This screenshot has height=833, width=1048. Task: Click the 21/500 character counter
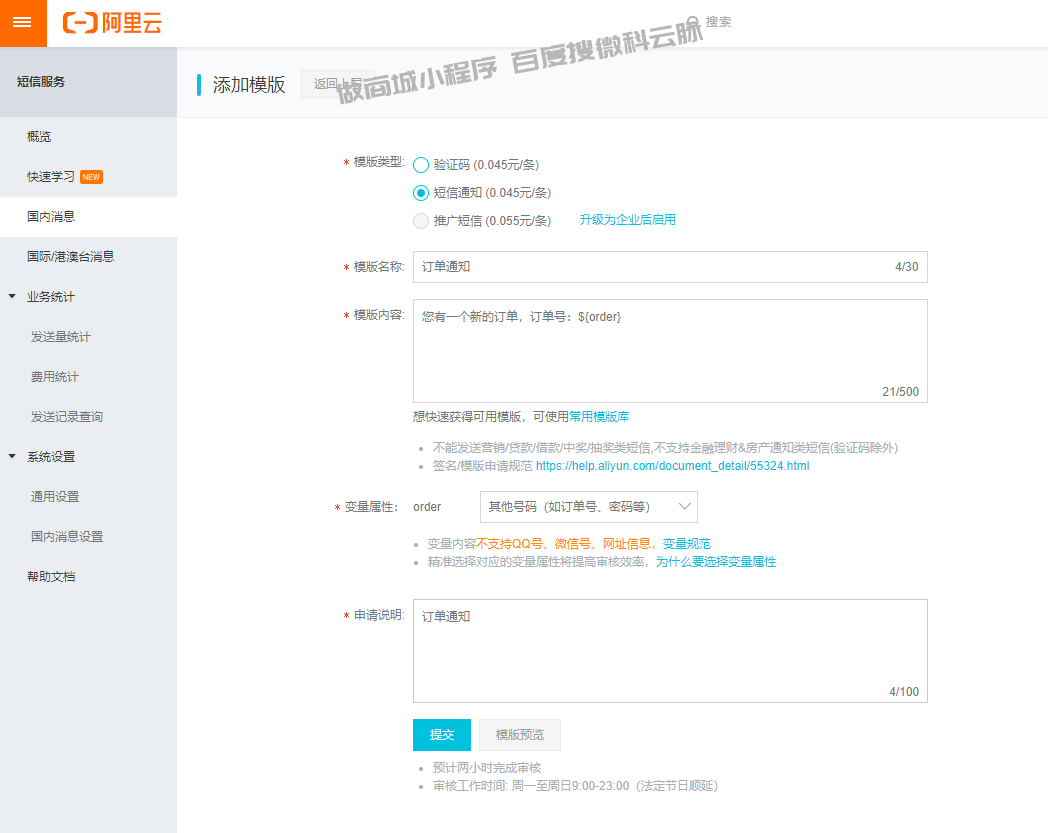(x=900, y=392)
